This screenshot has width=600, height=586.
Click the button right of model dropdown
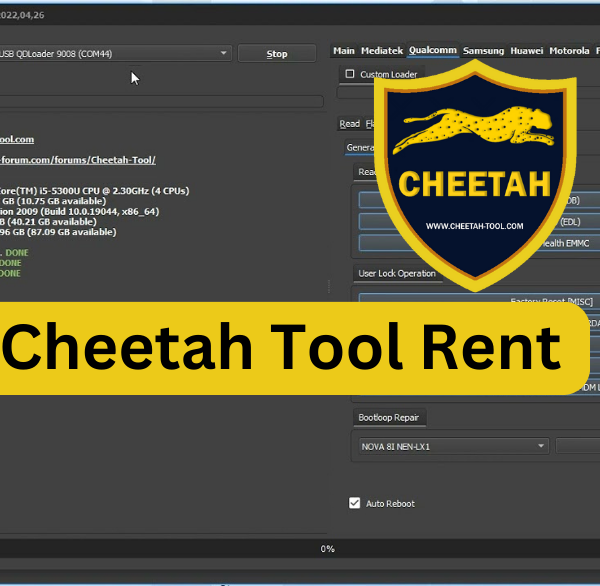(577, 446)
